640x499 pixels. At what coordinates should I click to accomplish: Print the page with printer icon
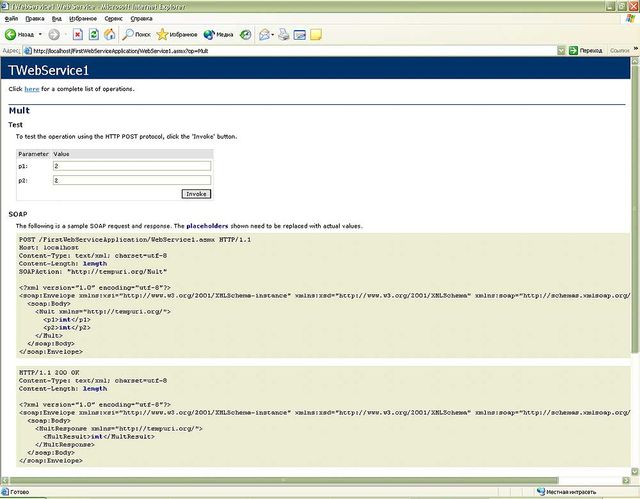click(284, 35)
